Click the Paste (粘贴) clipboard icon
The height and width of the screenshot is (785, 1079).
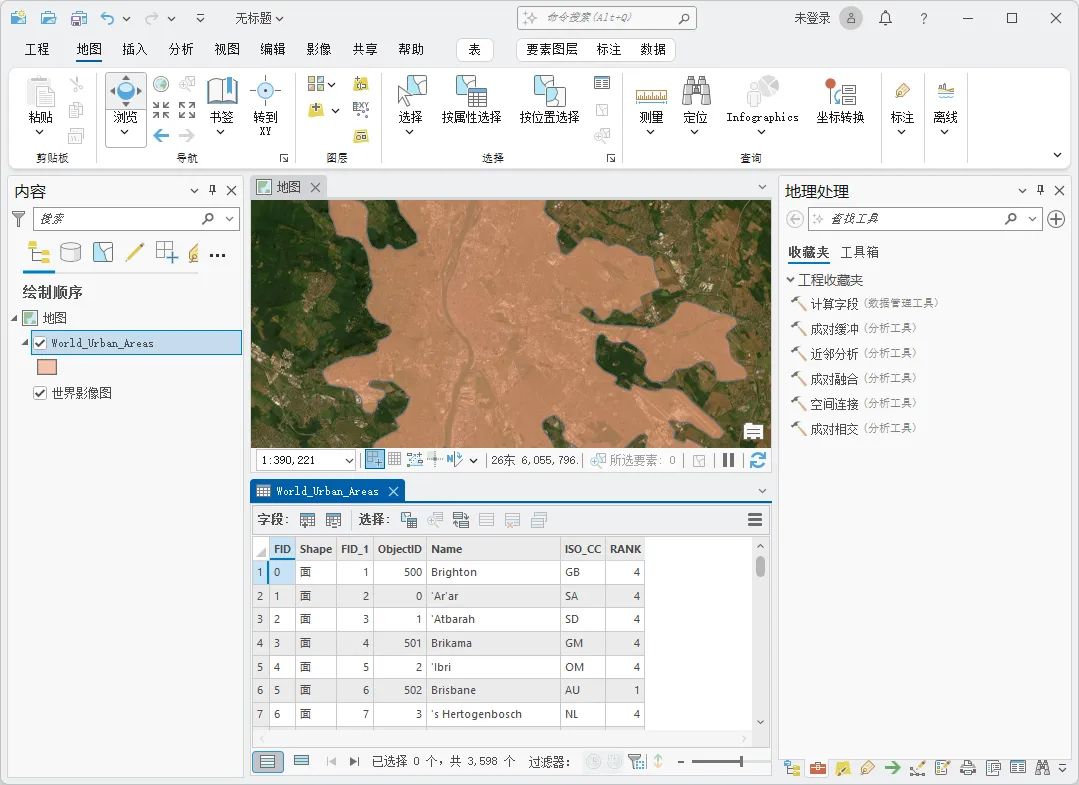click(x=41, y=92)
